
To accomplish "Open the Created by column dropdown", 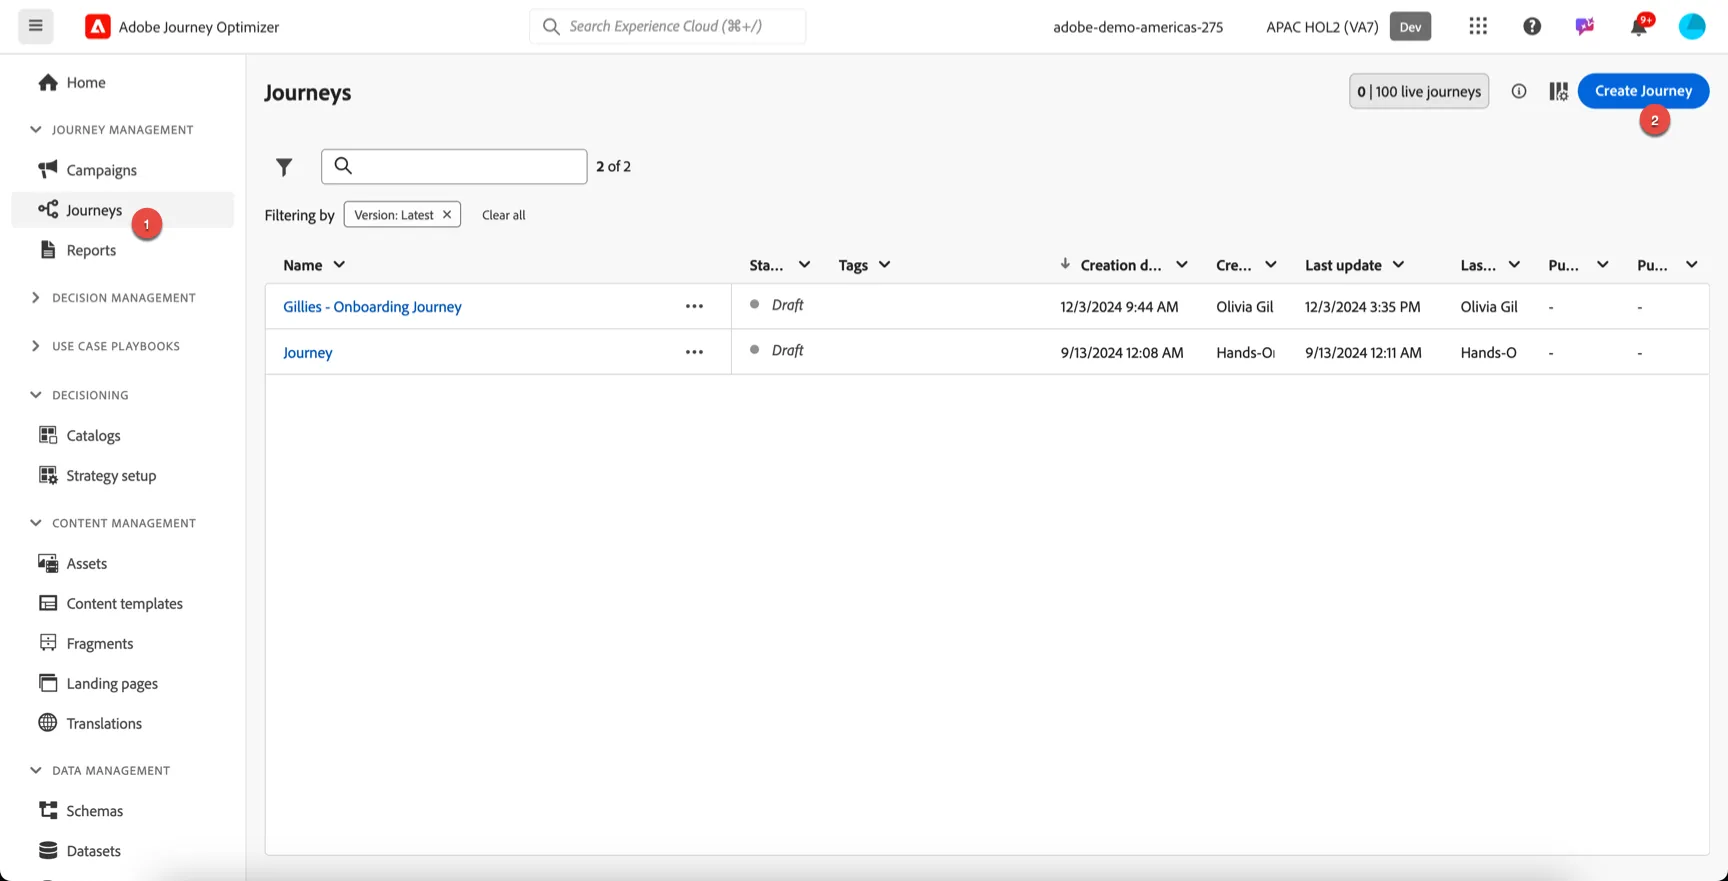I will [x=1270, y=265].
